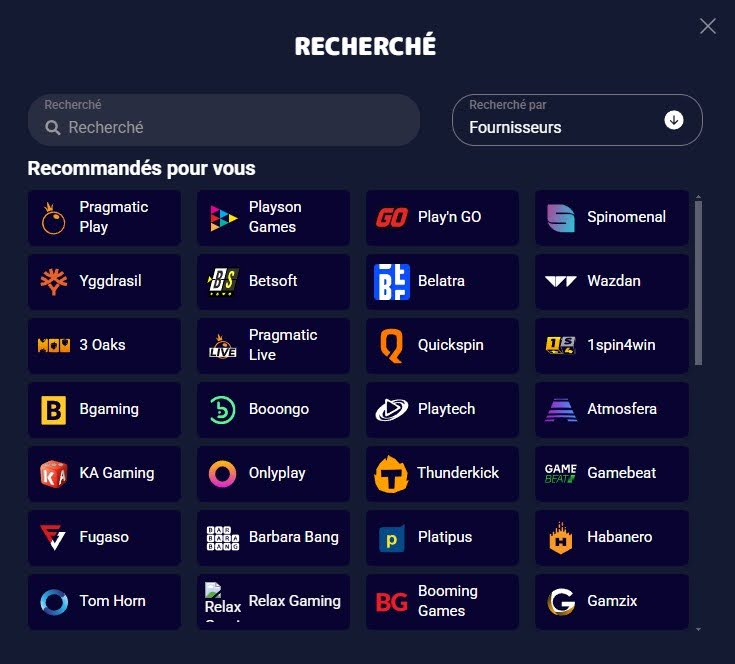Select Booming Games provider
Viewport: 735px width, 664px height.
click(x=442, y=602)
